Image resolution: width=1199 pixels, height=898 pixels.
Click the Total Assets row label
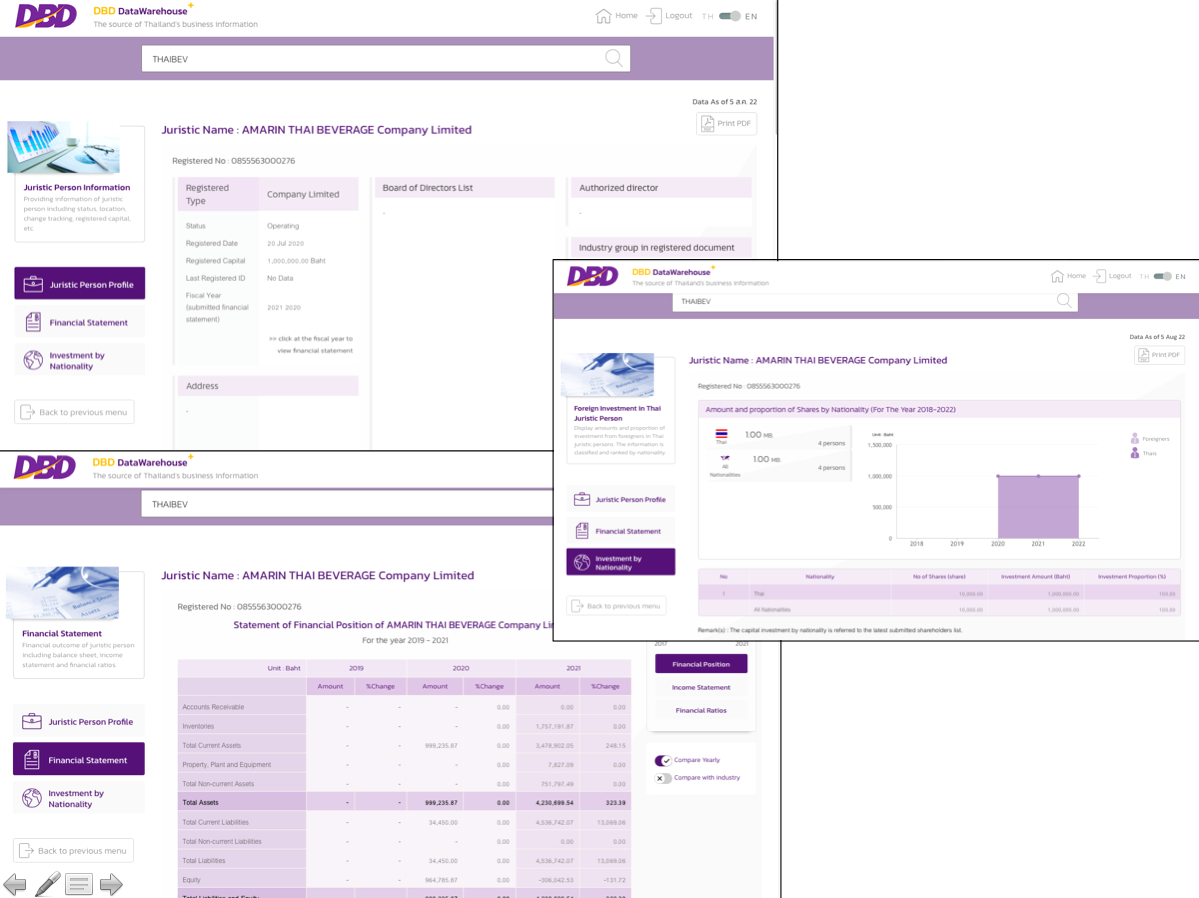tap(200, 802)
